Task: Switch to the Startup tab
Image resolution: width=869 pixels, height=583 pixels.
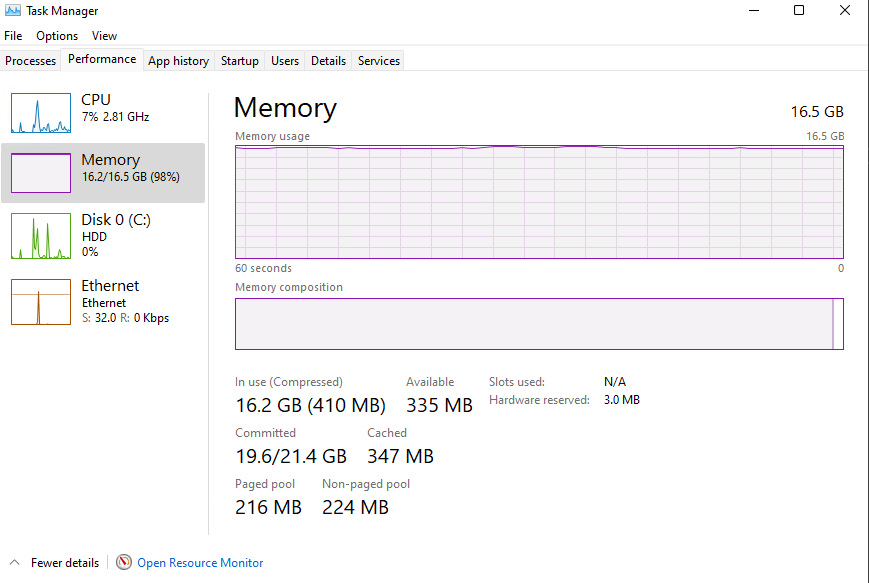Action: point(240,60)
